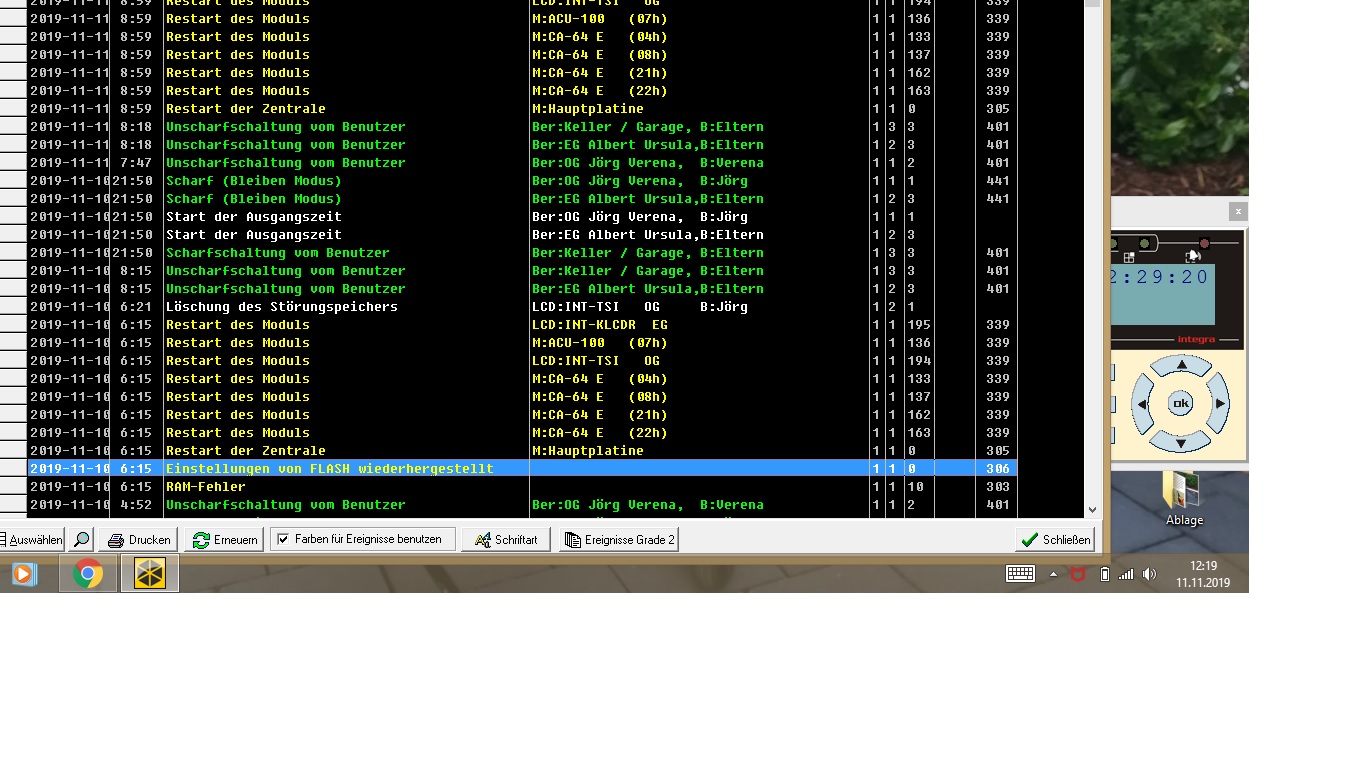Open Ereignisse Grade 2 view
The height and width of the screenshot is (768, 1366).
(619, 539)
